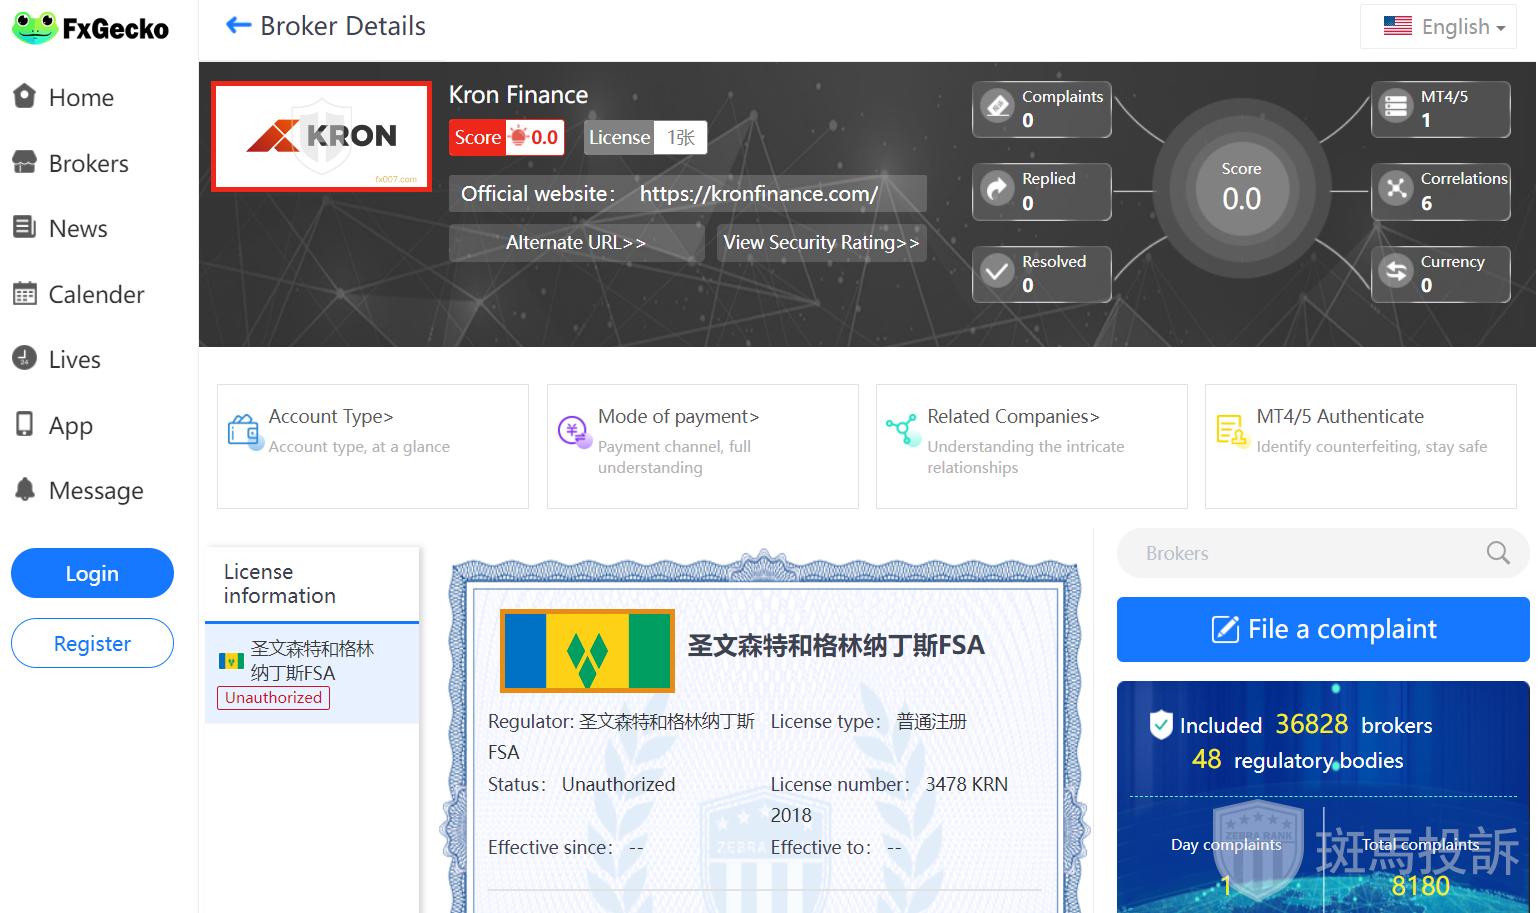Image resolution: width=1538 pixels, height=913 pixels.
Task: Click the FxGecko frog logo
Action: point(34,28)
